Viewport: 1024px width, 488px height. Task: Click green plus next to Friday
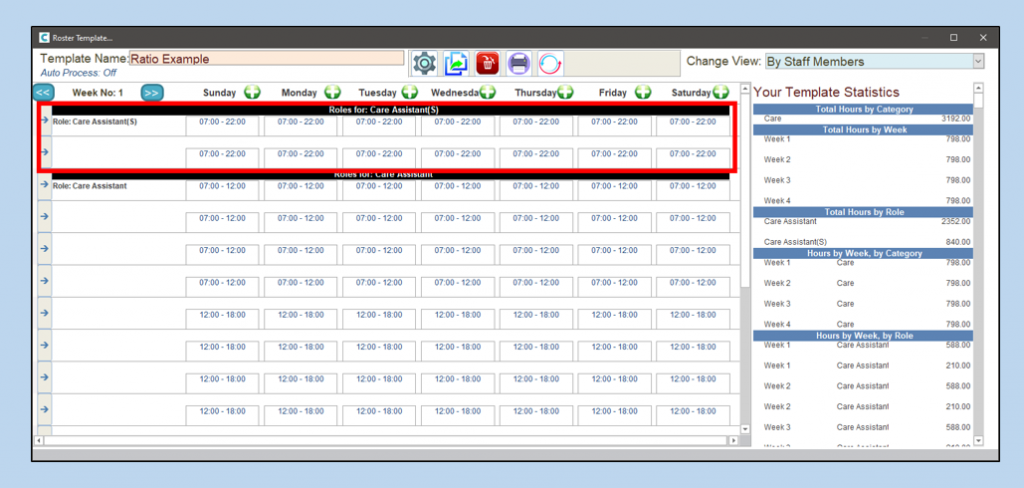(x=642, y=92)
